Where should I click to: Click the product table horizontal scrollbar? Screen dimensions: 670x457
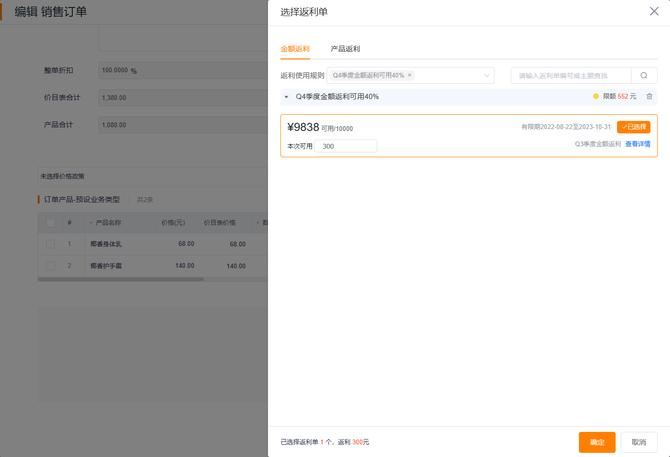120,279
